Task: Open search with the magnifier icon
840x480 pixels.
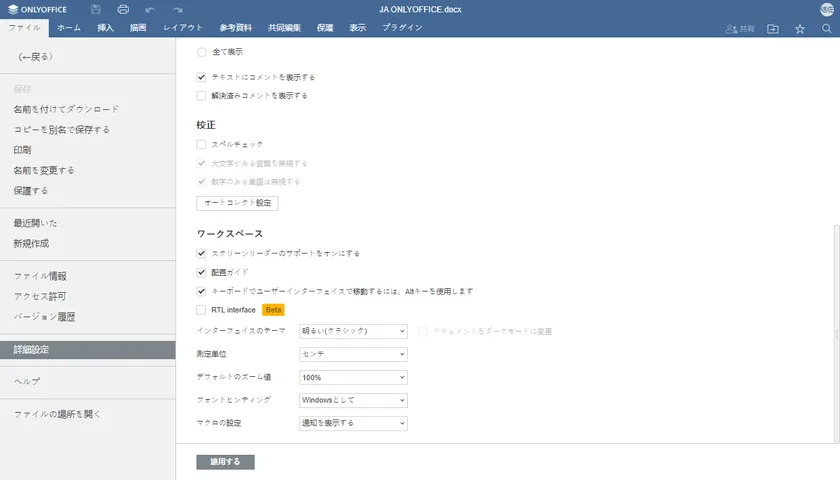Action: [827, 29]
